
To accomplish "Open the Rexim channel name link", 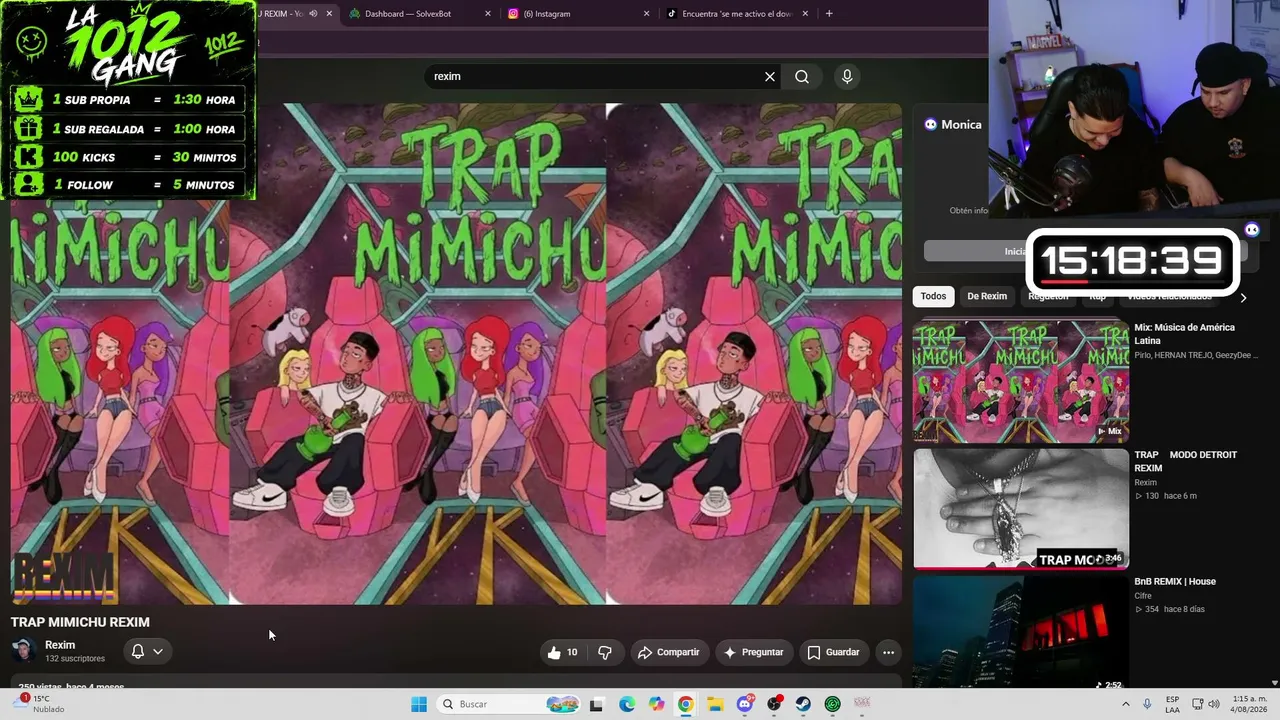I will 60,645.
